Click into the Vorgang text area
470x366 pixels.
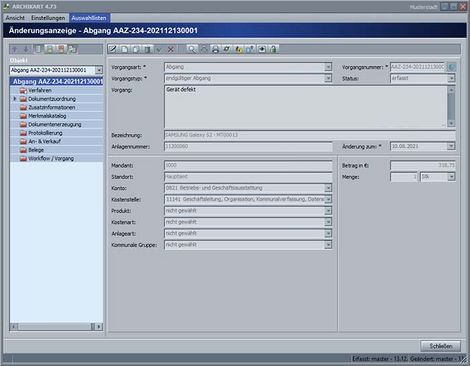click(x=305, y=107)
